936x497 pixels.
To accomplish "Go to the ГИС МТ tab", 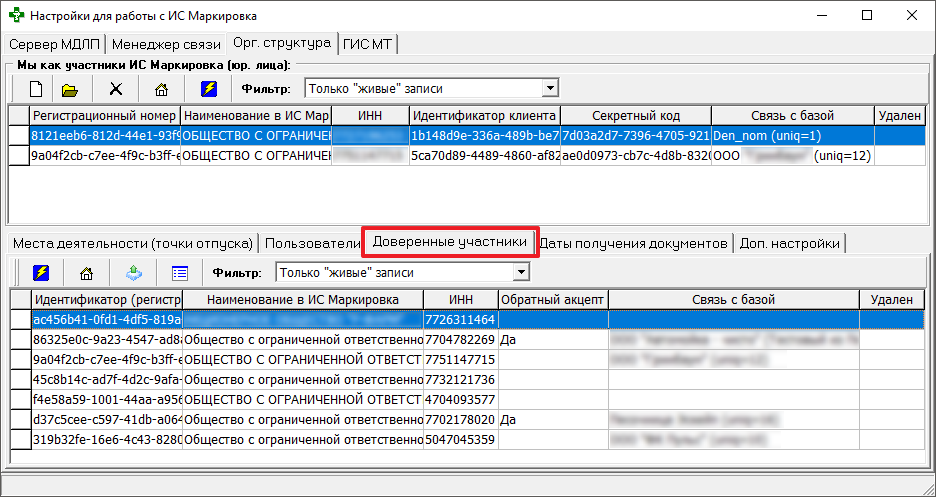I will (x=369, y=44).
